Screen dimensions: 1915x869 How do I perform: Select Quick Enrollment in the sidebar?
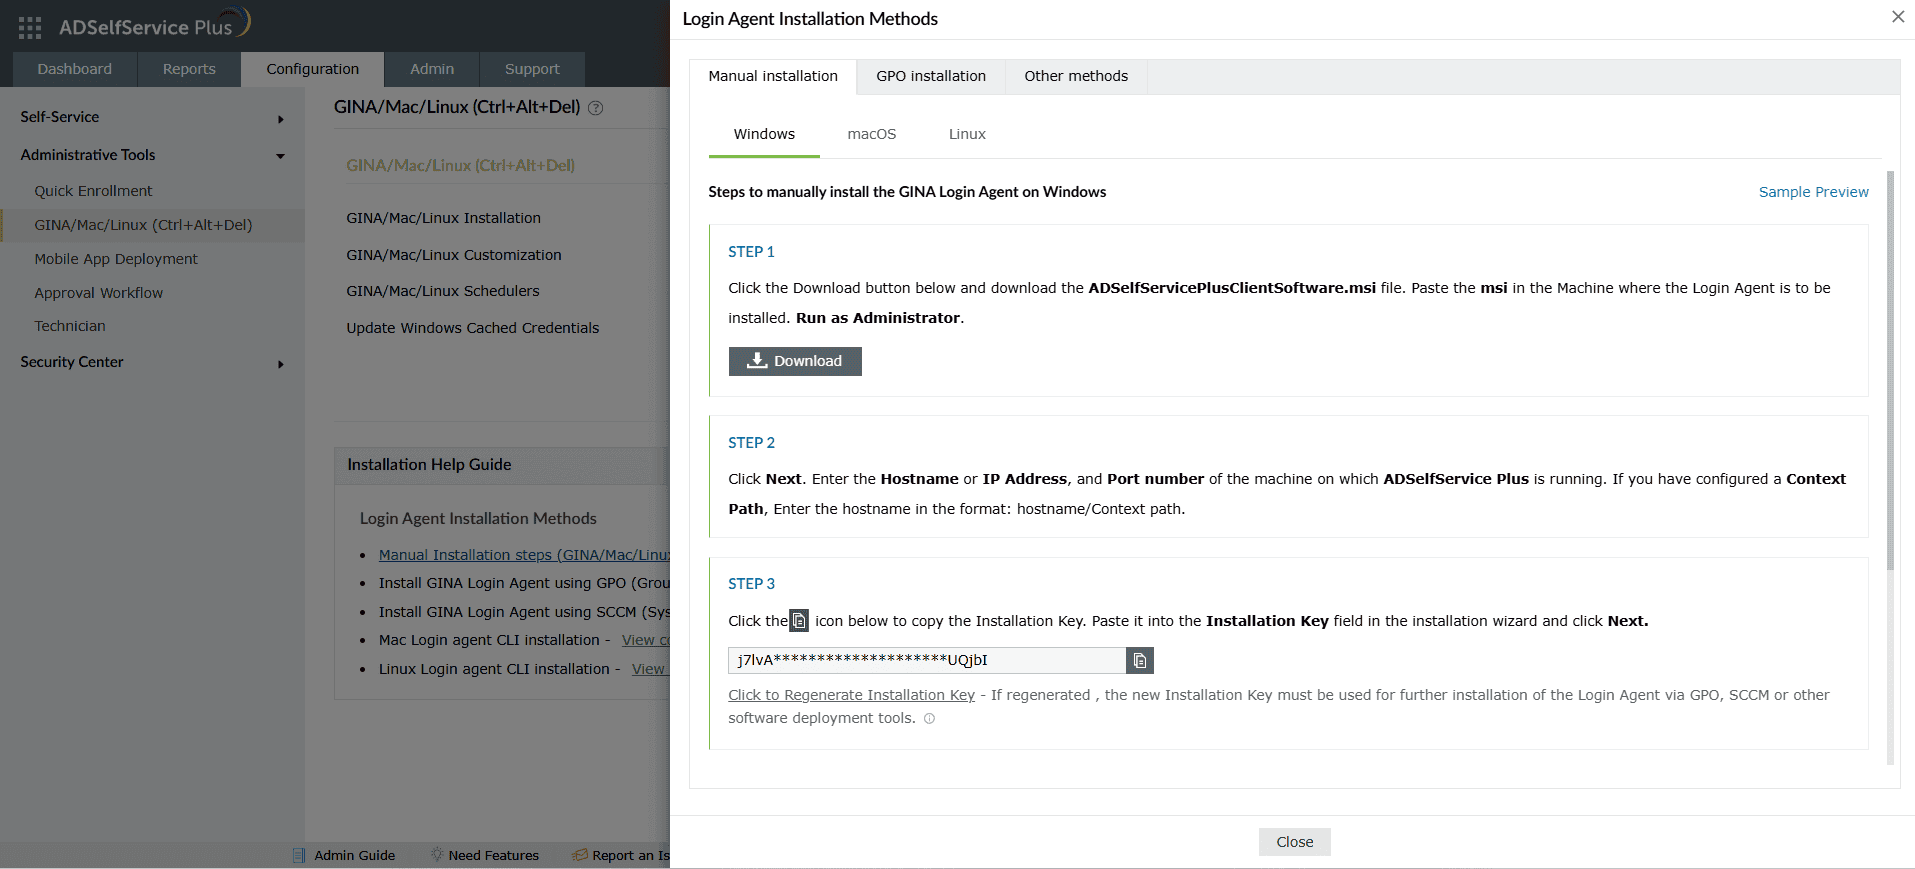(x=93, y=191)
